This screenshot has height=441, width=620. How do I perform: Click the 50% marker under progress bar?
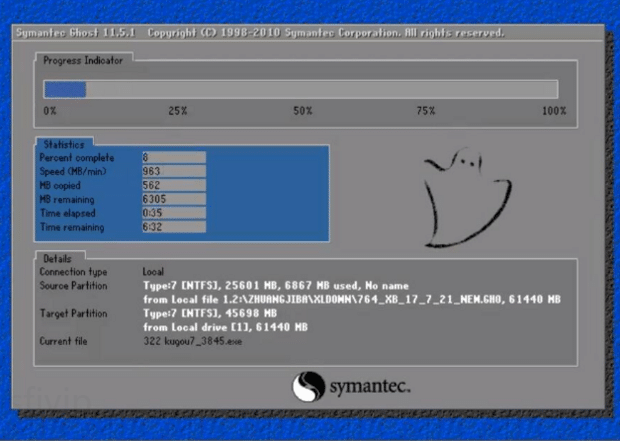tap(302, 111)
